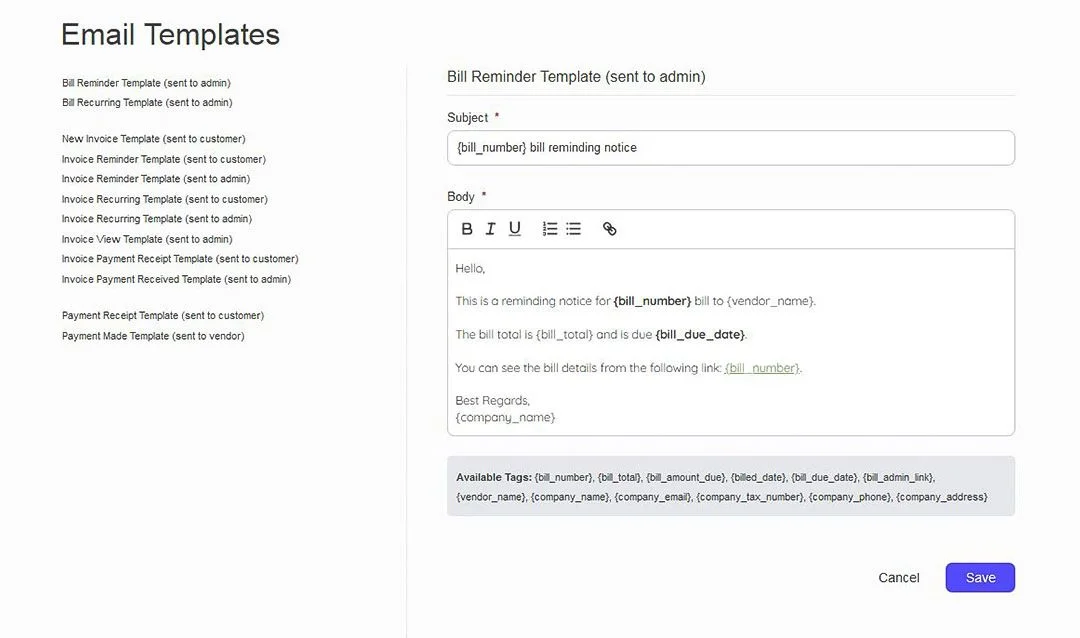Select New Invoice Template (sent to customer)
The image size is (1080, 638).
153,139
